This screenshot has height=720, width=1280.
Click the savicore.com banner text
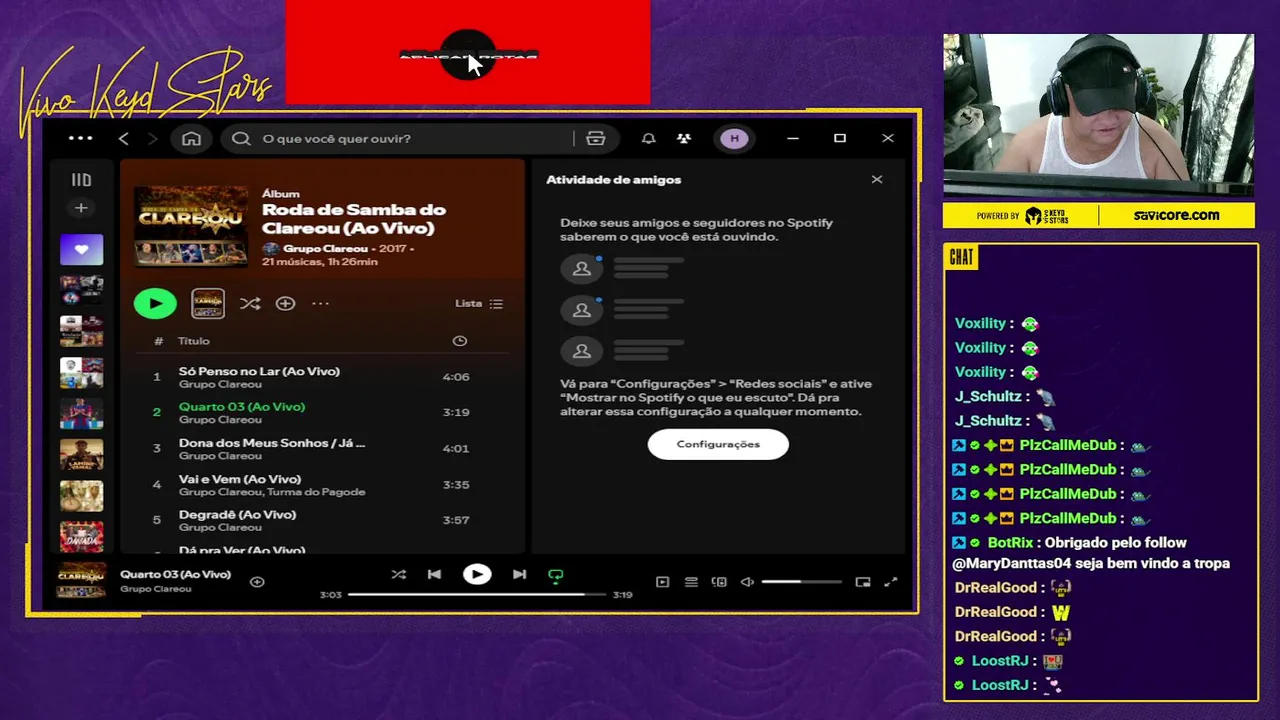(x=1176, y=215)
